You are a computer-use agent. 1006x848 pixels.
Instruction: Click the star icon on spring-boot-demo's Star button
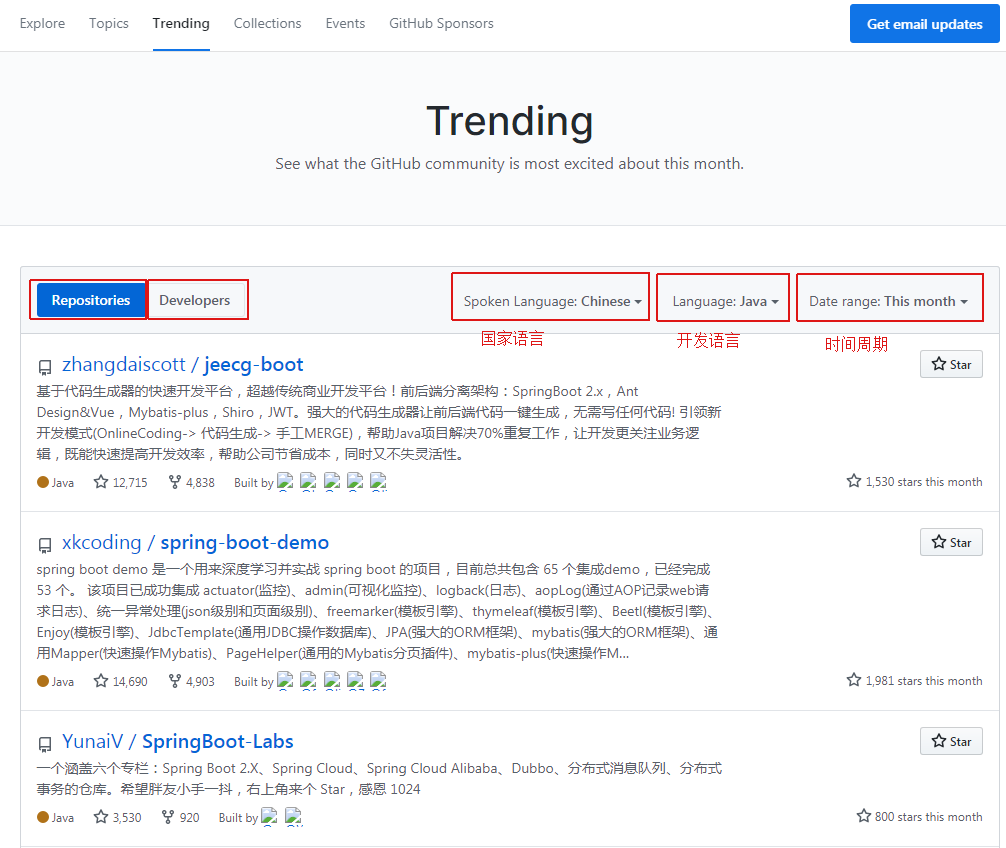point(939,542)
